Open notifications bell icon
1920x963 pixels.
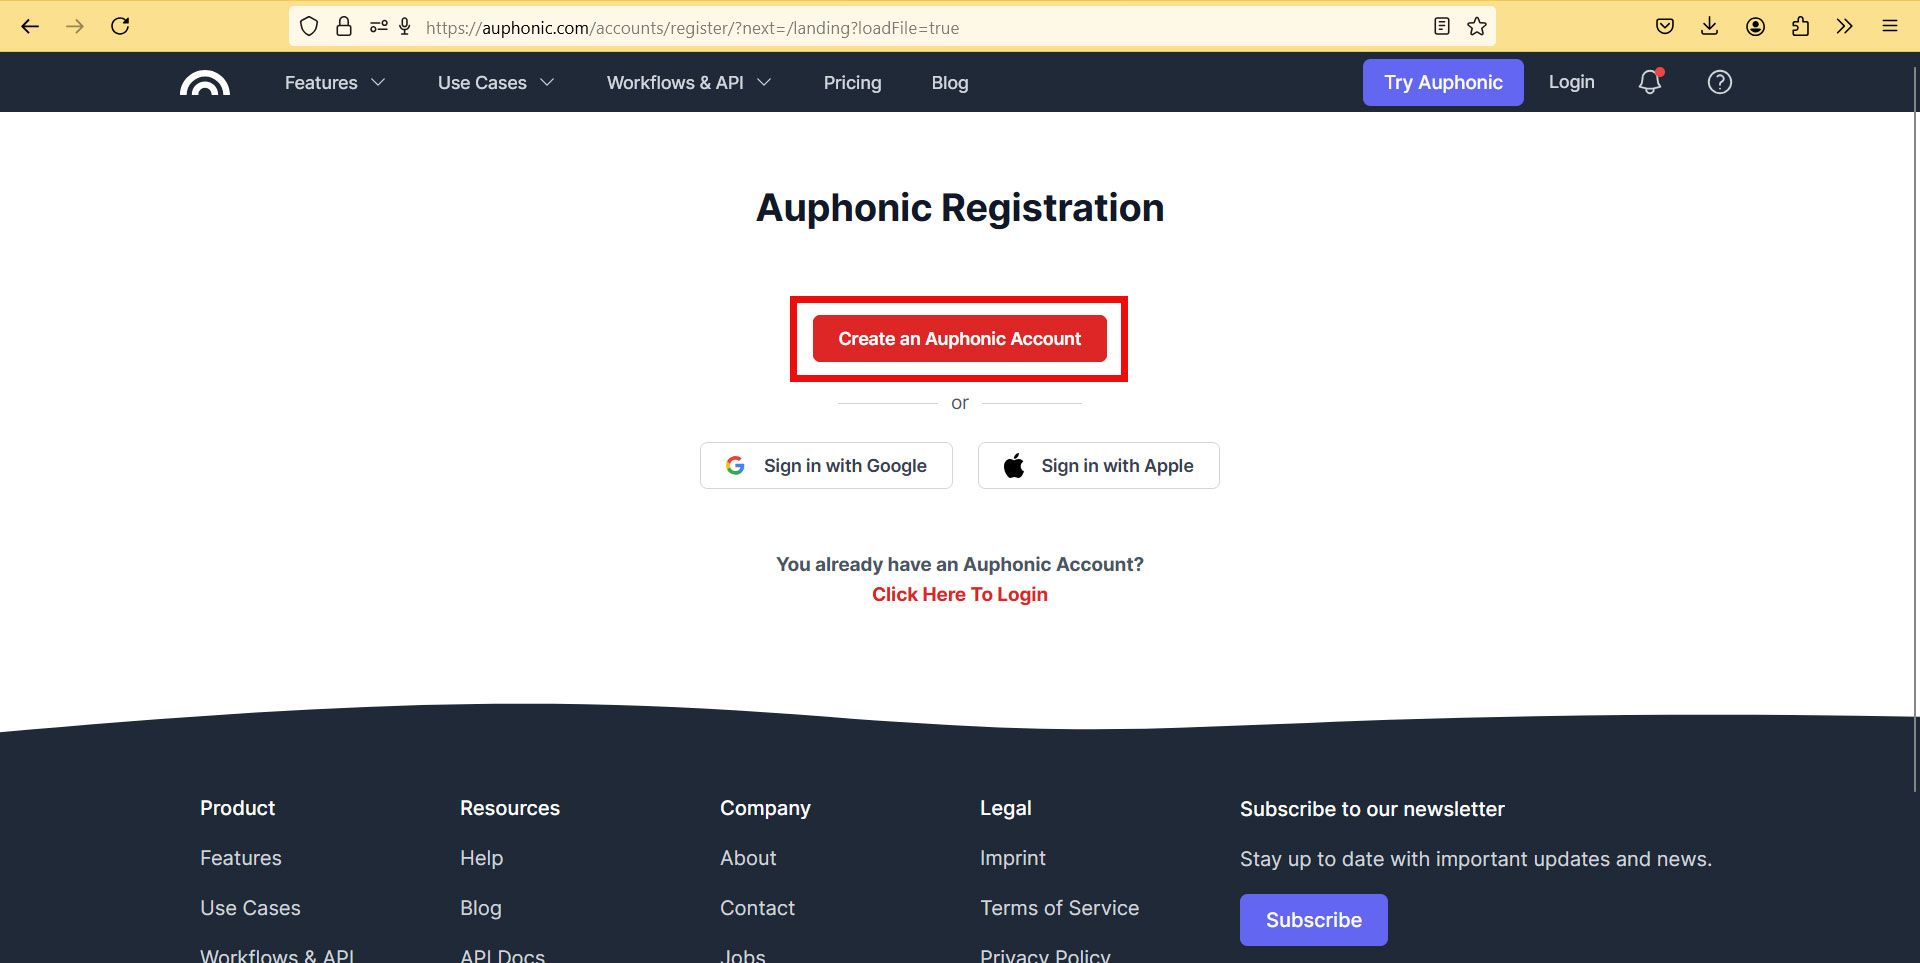point(1650,82)
